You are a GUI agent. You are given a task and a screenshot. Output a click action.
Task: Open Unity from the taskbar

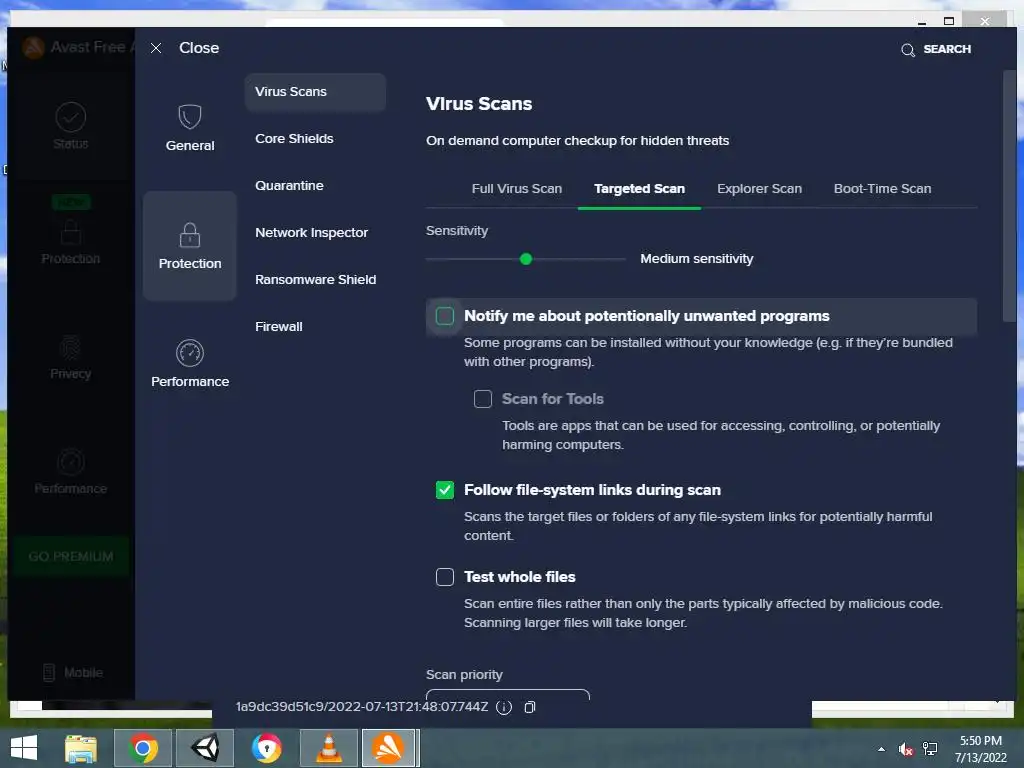click(x=205, y=748)
